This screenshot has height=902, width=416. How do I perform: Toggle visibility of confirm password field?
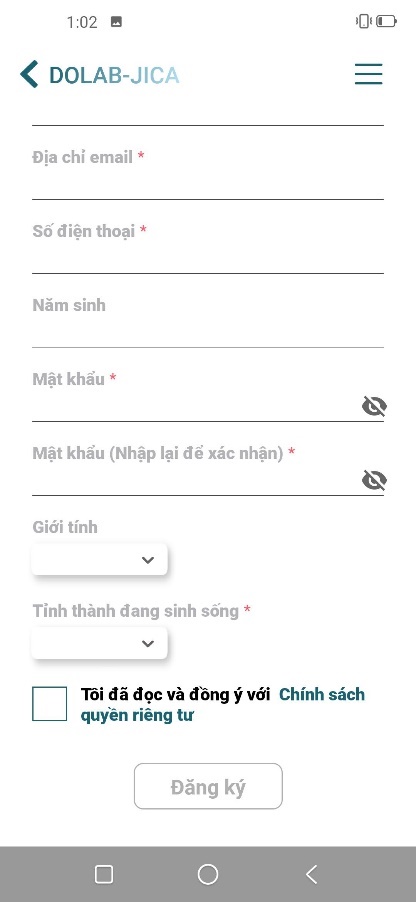374,480
